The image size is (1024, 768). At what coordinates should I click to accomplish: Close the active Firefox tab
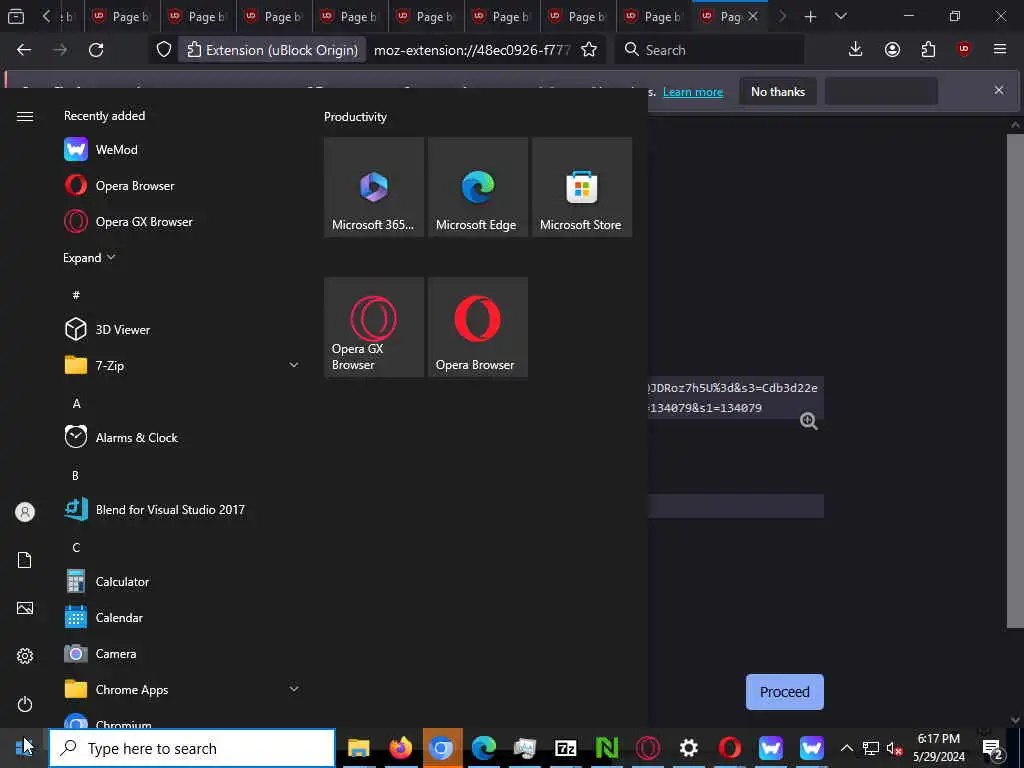point(753,16)
